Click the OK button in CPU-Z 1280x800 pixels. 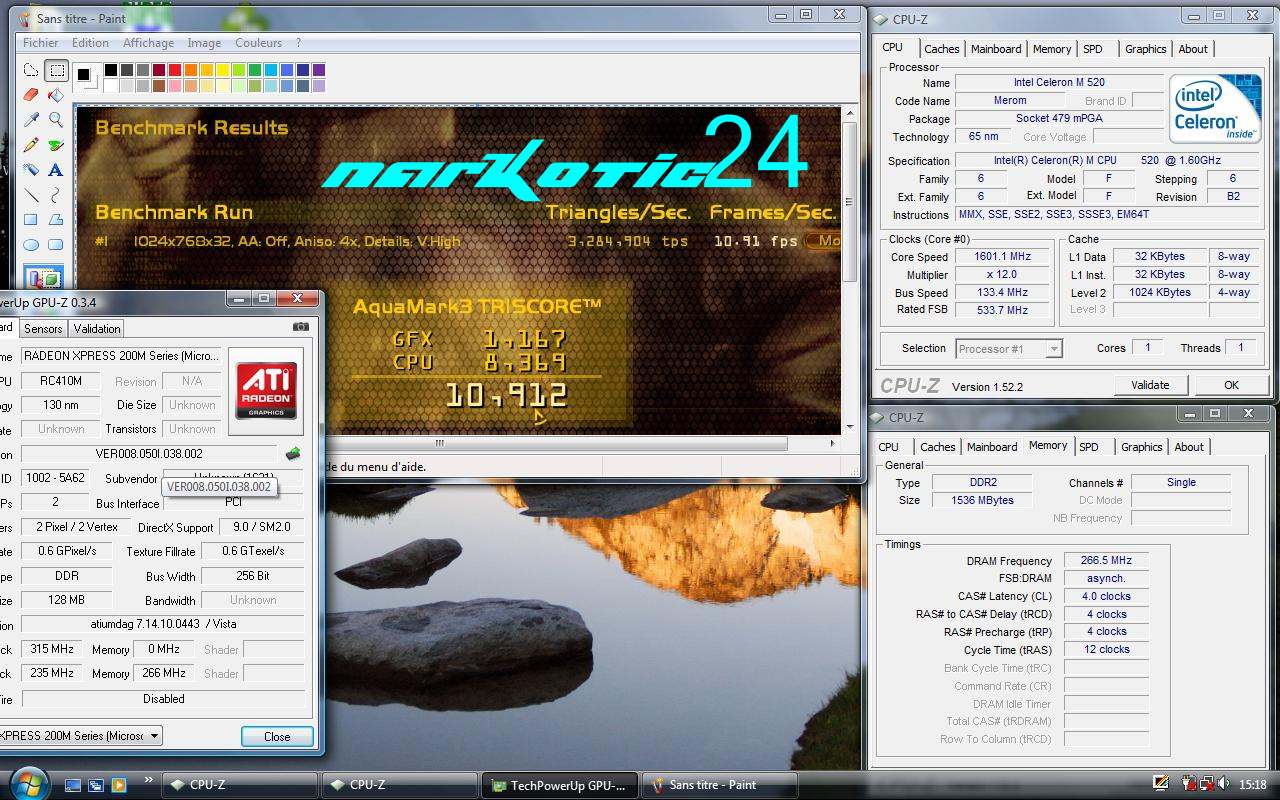click(1231, 385)
